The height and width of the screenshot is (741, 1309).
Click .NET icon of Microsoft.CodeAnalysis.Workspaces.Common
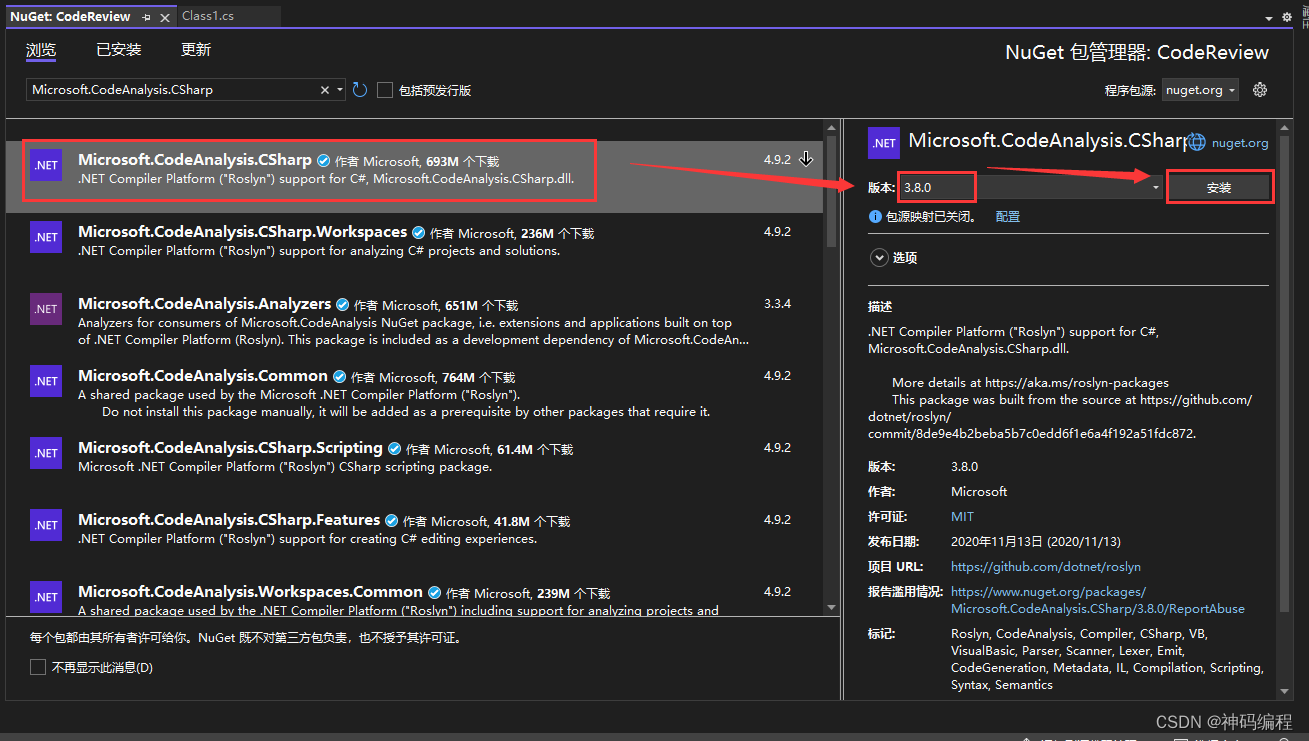click(x=46, y=597)
